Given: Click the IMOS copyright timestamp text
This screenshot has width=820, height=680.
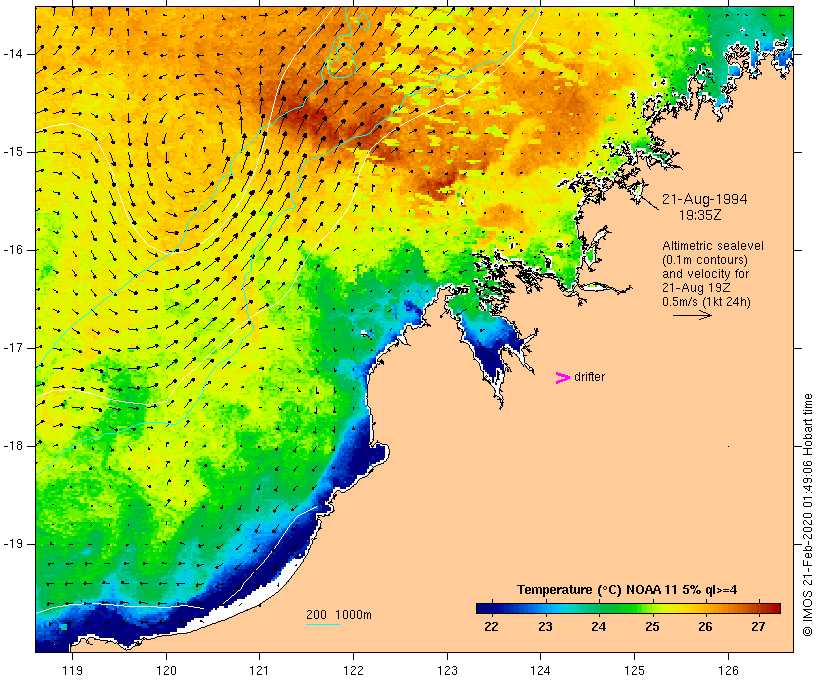Looking at the screenshot, I should 808,515.
